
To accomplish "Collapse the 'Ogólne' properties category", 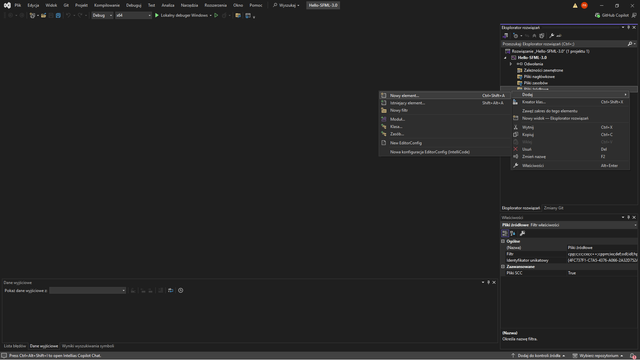I will [x=503, y=241].
